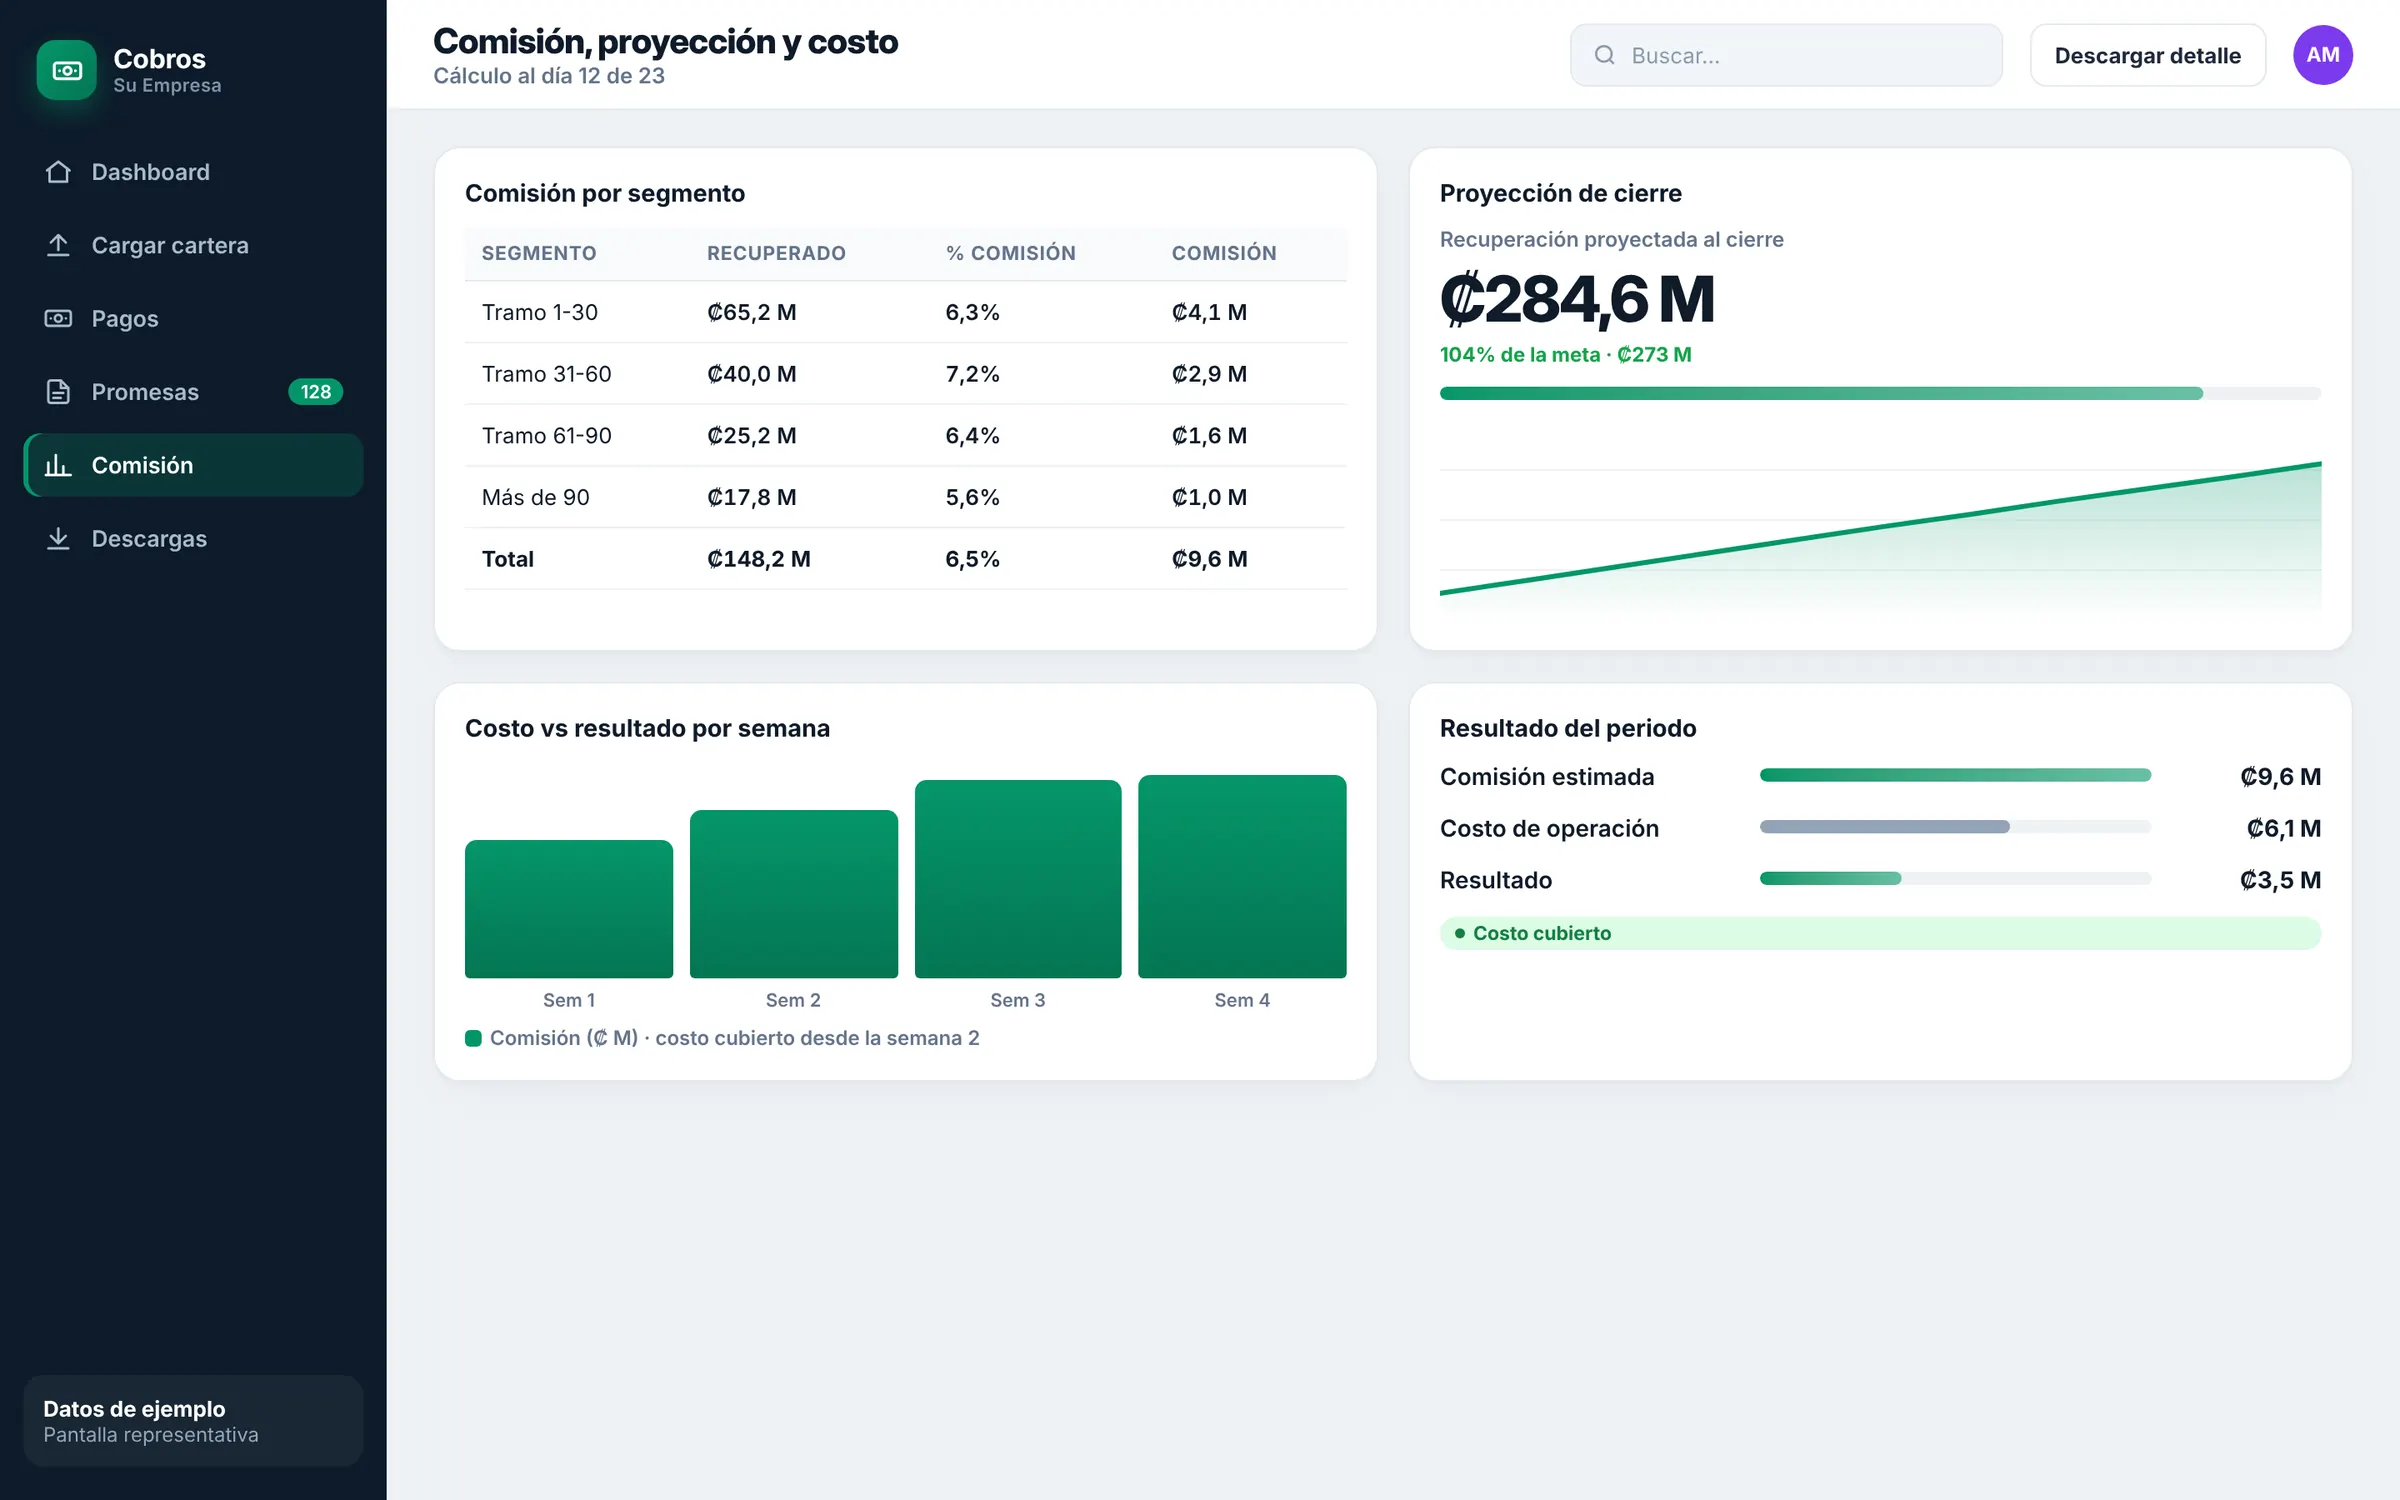Click the ₡284,6 M projection value
This screenshot has width=2400, height=1500.
pyautogui.click(x=1578, y=299)
